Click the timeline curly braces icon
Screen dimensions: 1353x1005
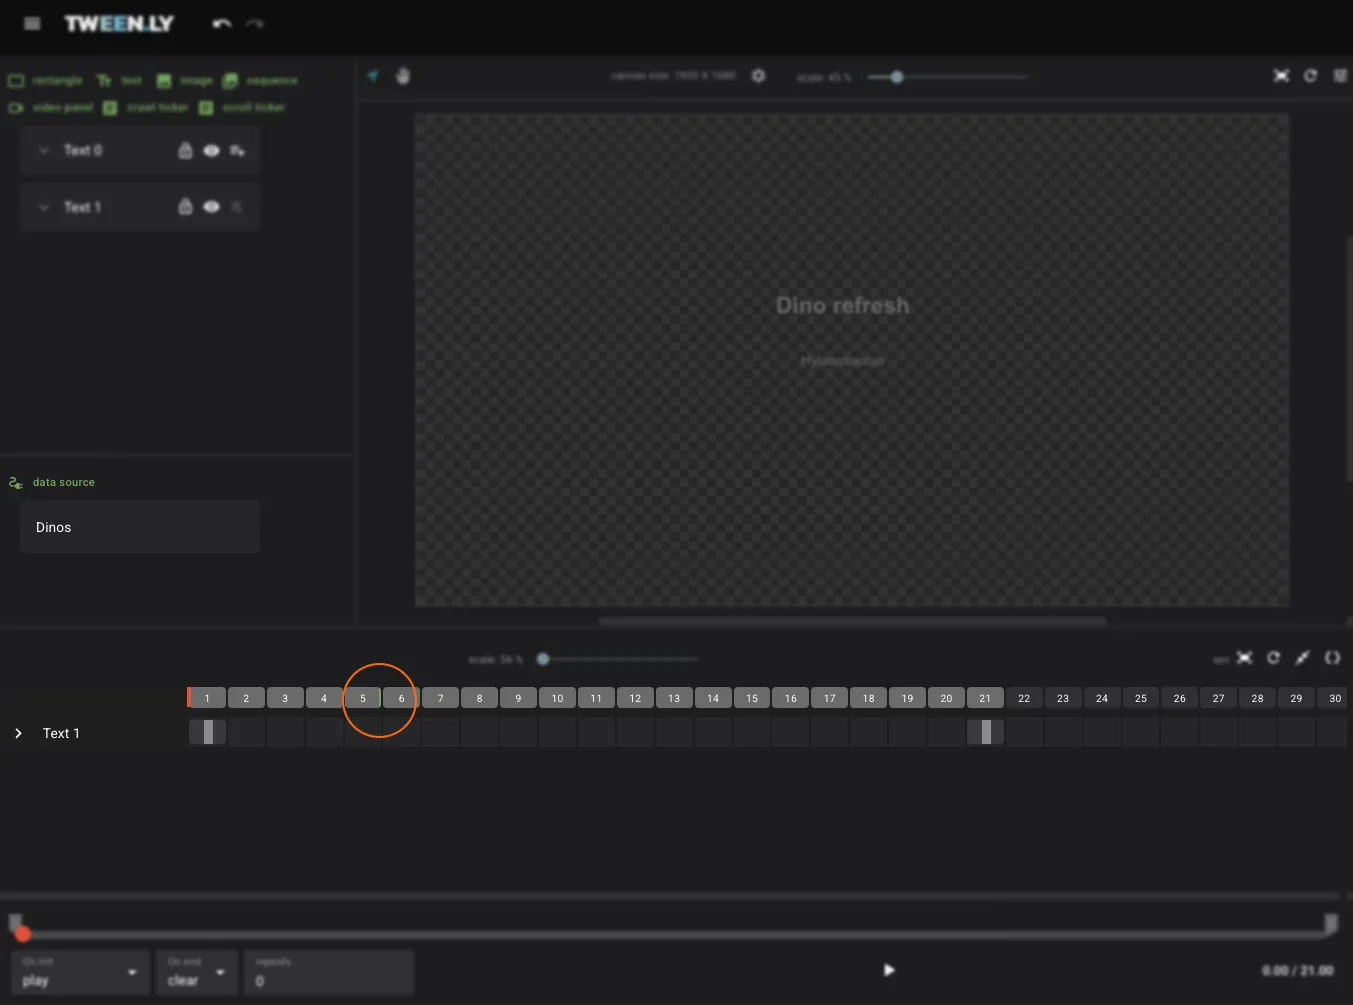pyautogui.click(x=1332, y=658)
